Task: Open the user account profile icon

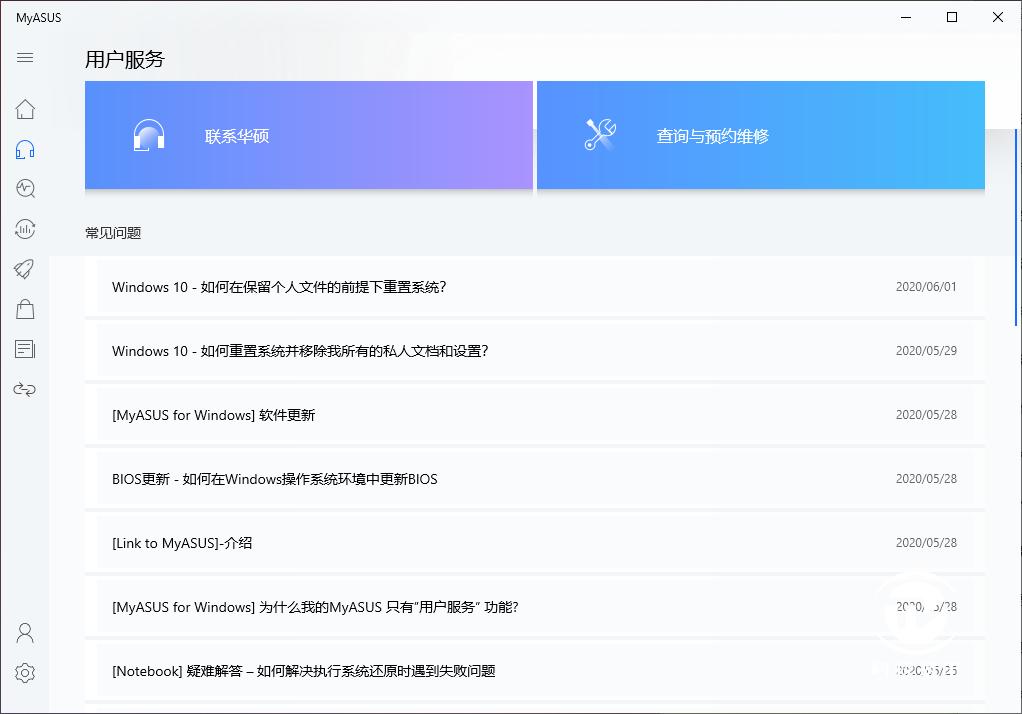Action: coord(24,632)
